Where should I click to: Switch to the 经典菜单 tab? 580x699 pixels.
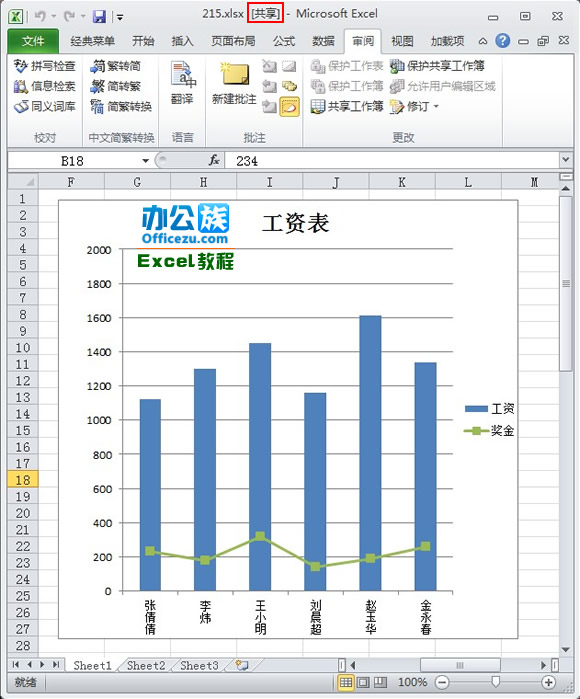point(92,41)
